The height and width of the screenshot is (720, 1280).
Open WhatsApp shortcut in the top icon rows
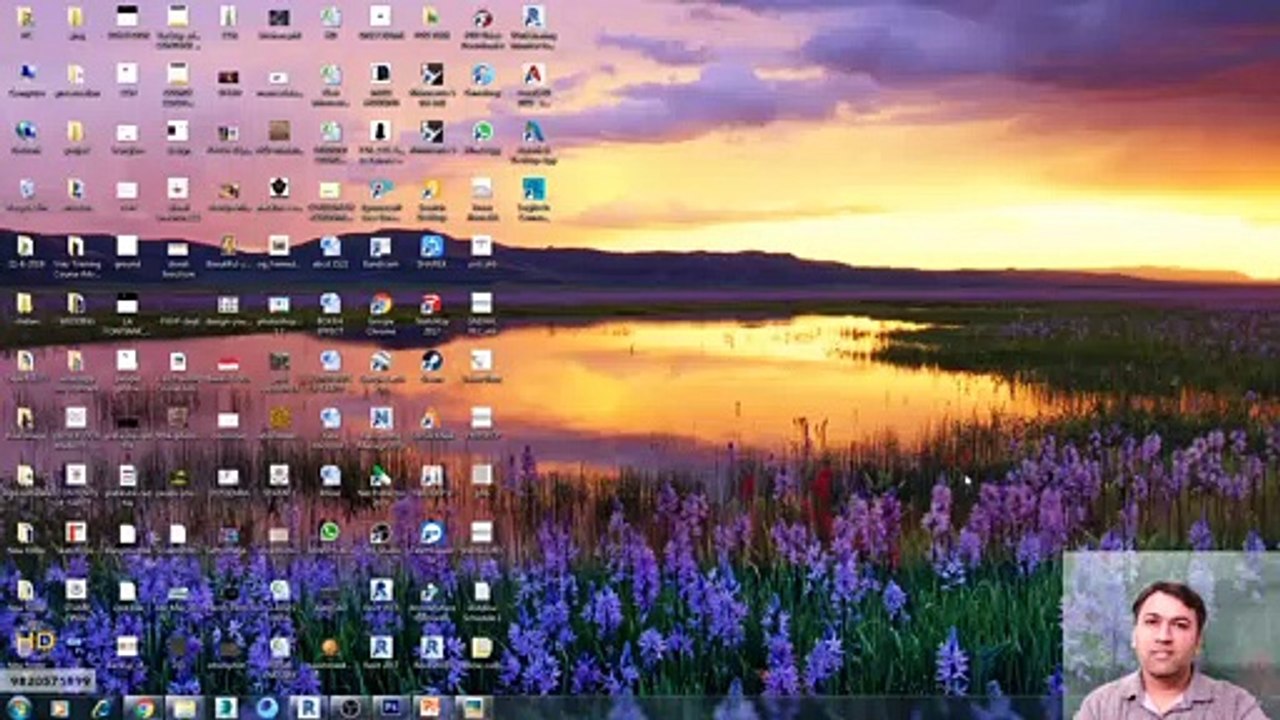(482, 137)
